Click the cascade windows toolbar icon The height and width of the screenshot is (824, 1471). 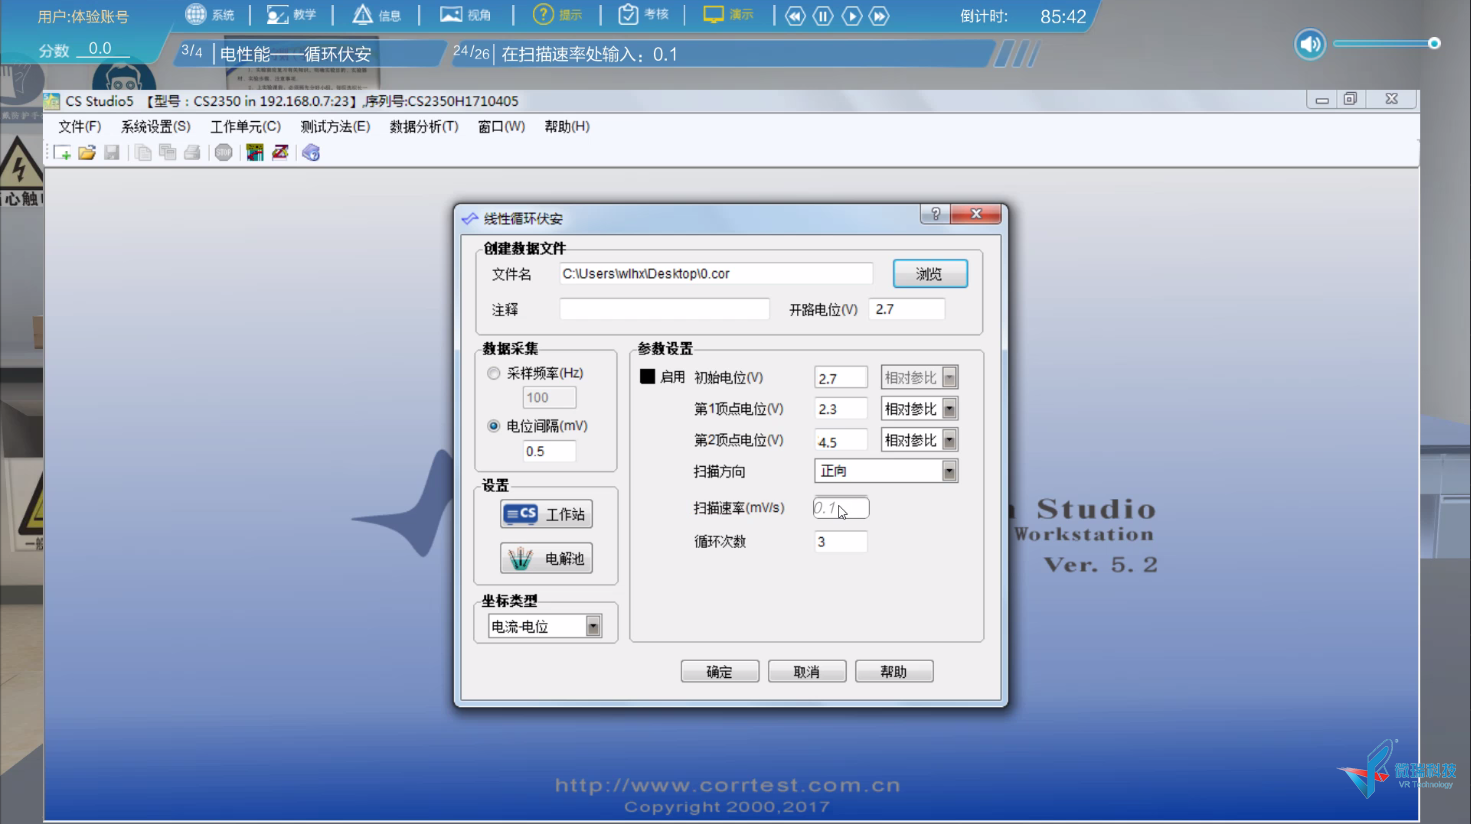pos(167,152)
